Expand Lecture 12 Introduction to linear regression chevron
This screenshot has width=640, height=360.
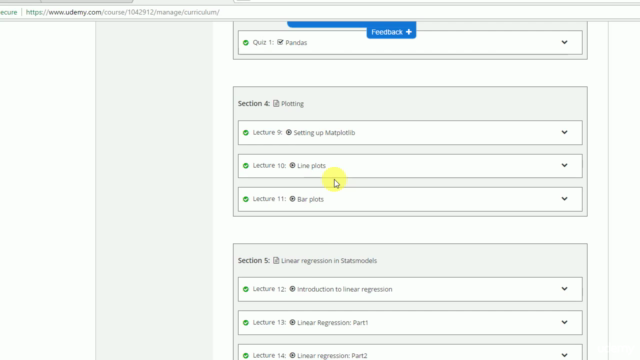tap(564, 289)
